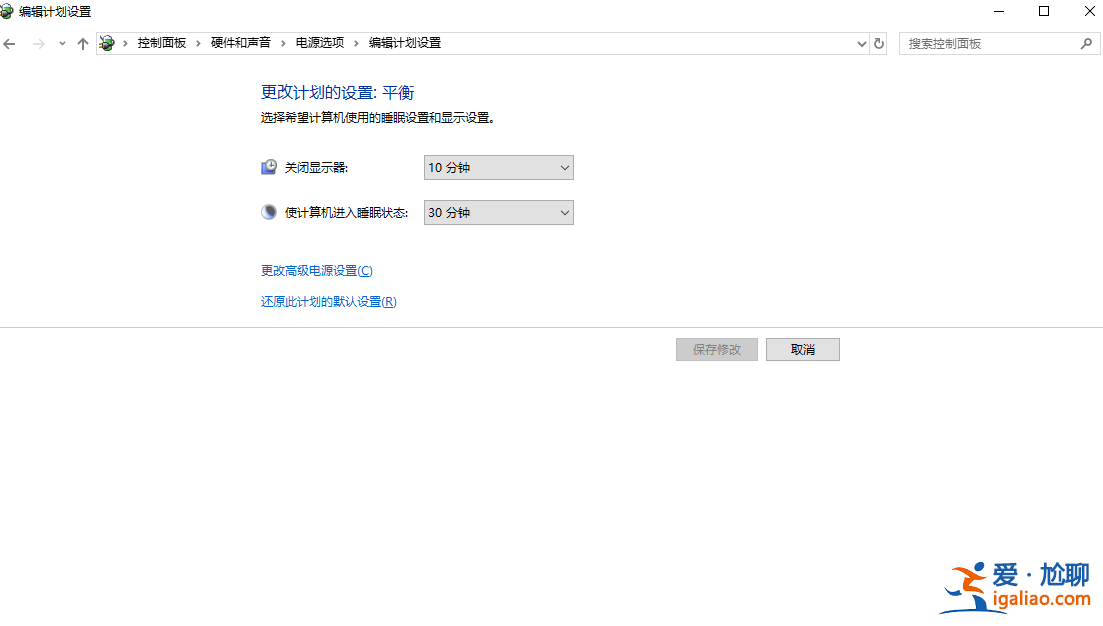
Task: Navigate to 硬件和声音 in the breadcrumb
Action: [240, 43]
